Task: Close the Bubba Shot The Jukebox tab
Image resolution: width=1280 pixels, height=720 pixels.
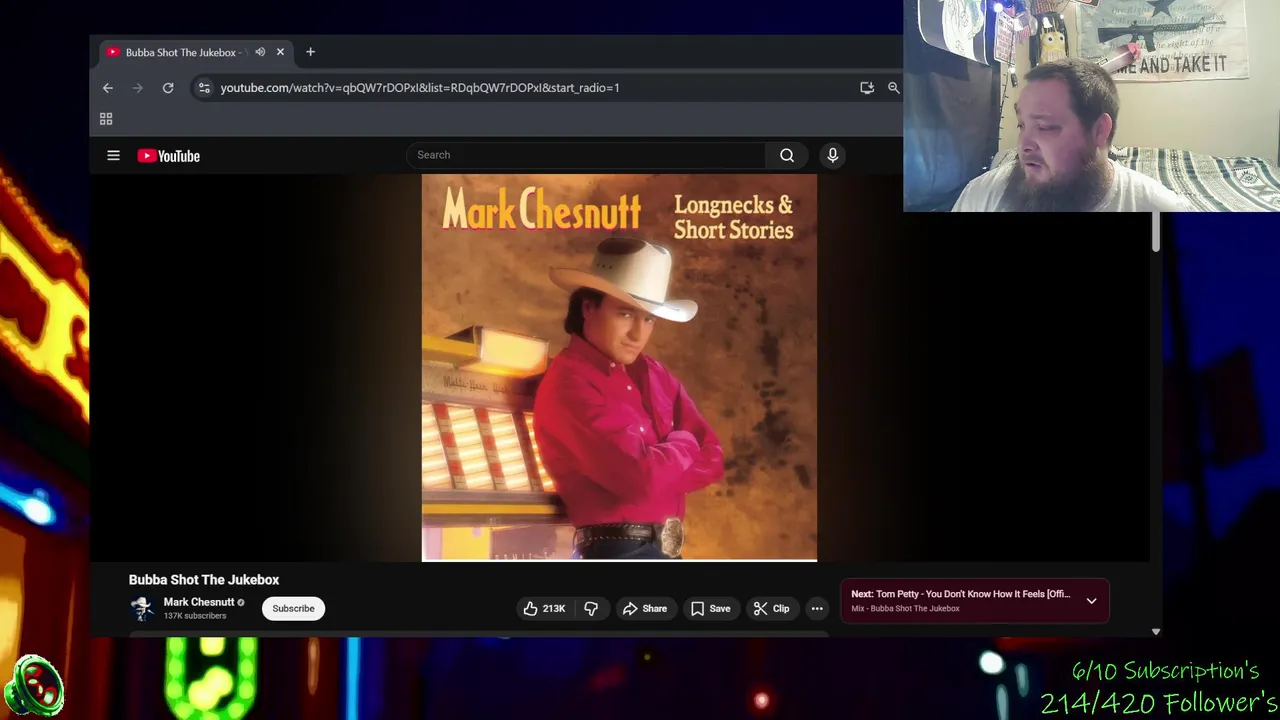Action: [x=280, y=52]
